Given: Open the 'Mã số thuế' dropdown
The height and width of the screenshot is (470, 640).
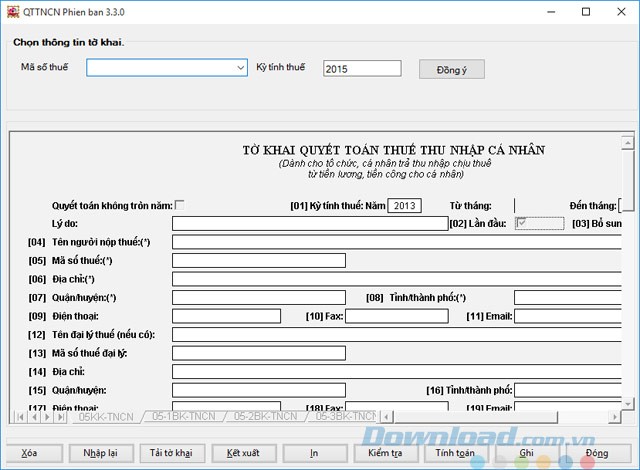Looking at the screenshot, I should [240, 68].
